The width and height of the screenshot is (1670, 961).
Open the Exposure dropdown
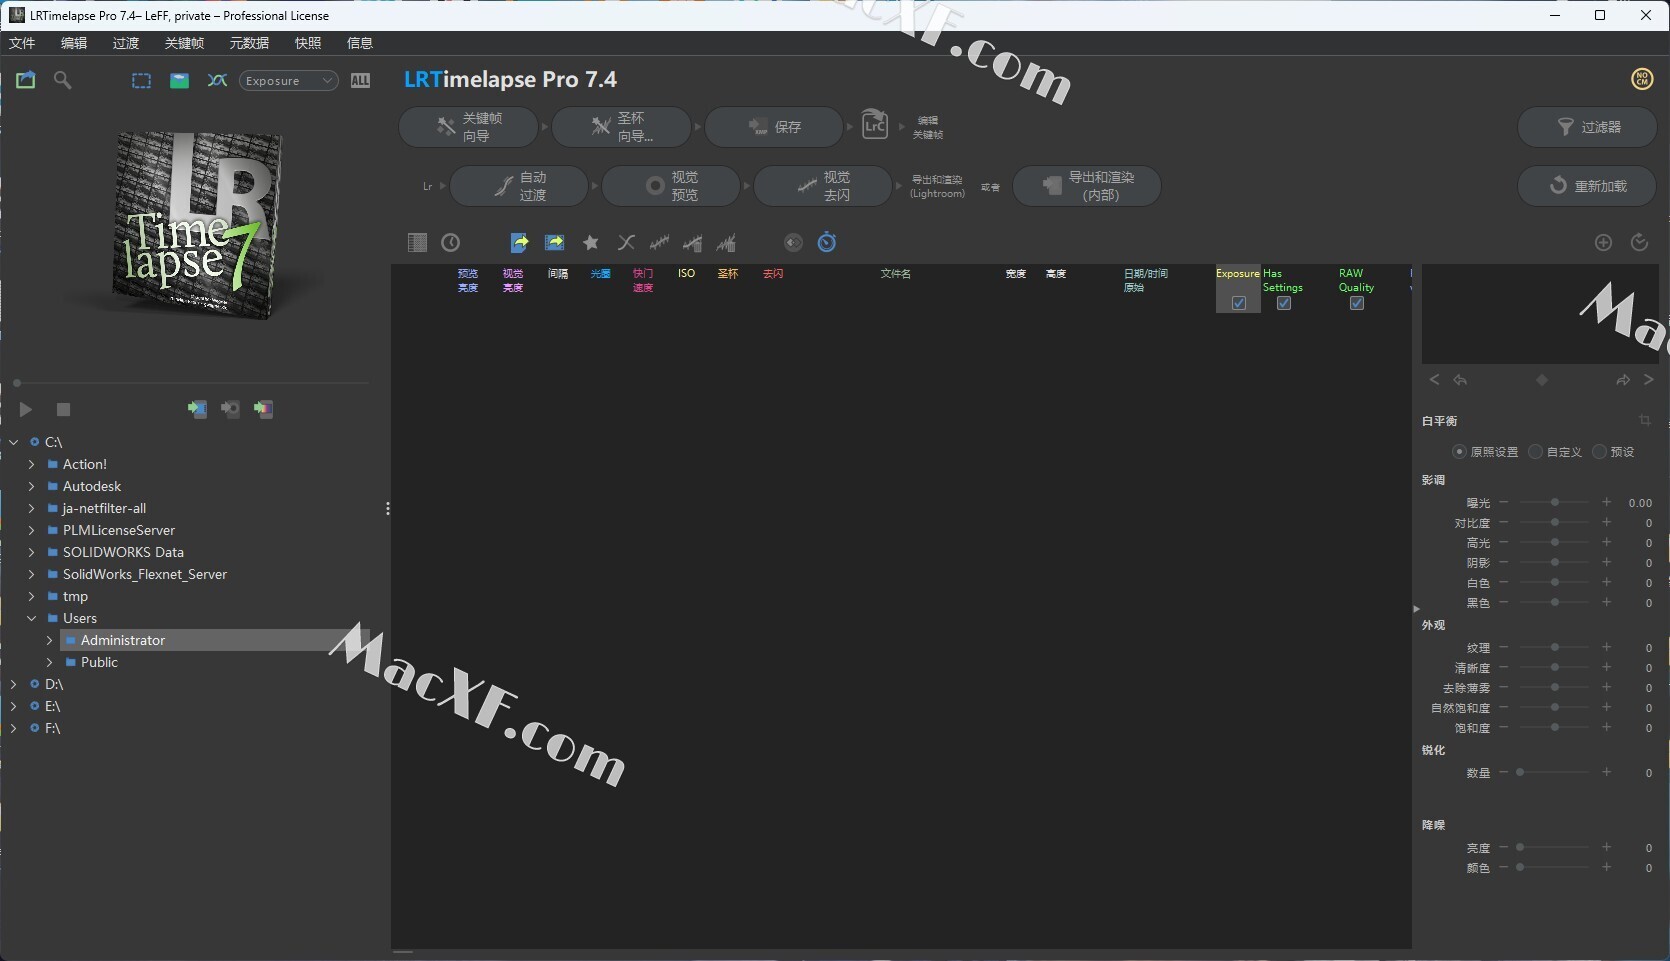point(288,81)
